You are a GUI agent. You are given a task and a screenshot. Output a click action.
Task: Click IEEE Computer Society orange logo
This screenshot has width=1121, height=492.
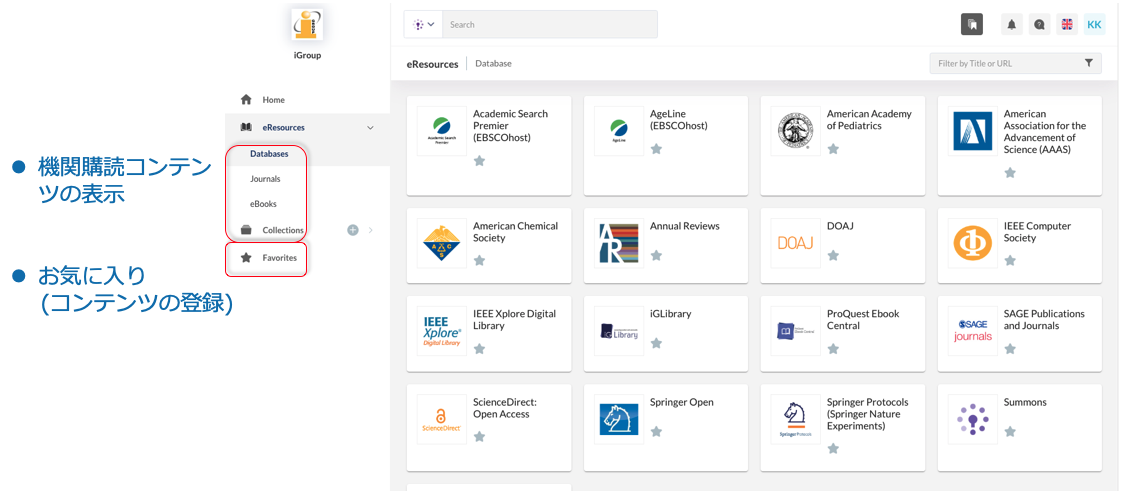tap(972, 243)
